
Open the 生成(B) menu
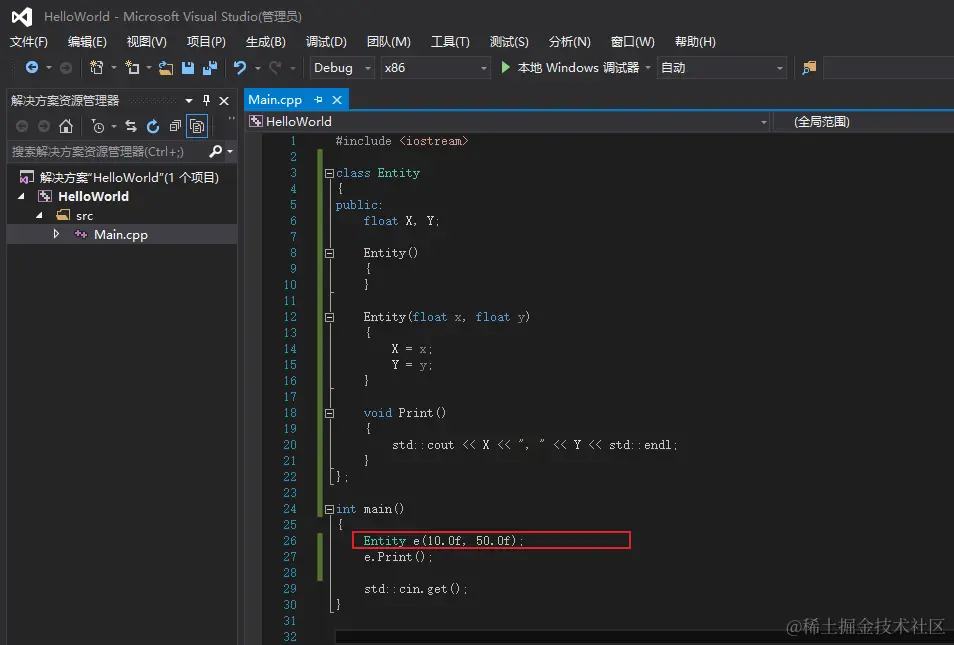(266, 41)
